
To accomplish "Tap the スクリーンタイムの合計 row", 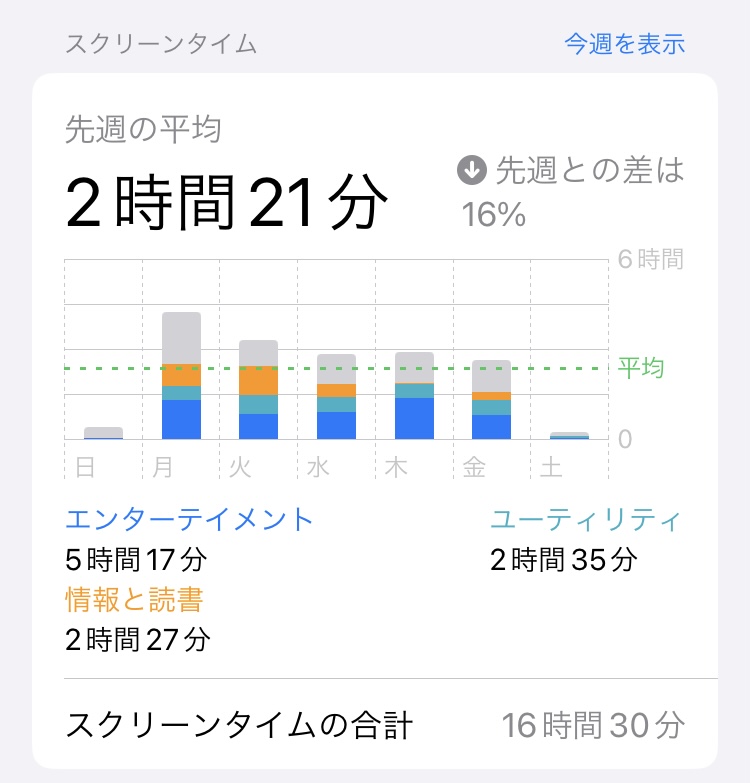I will (375, 725).
